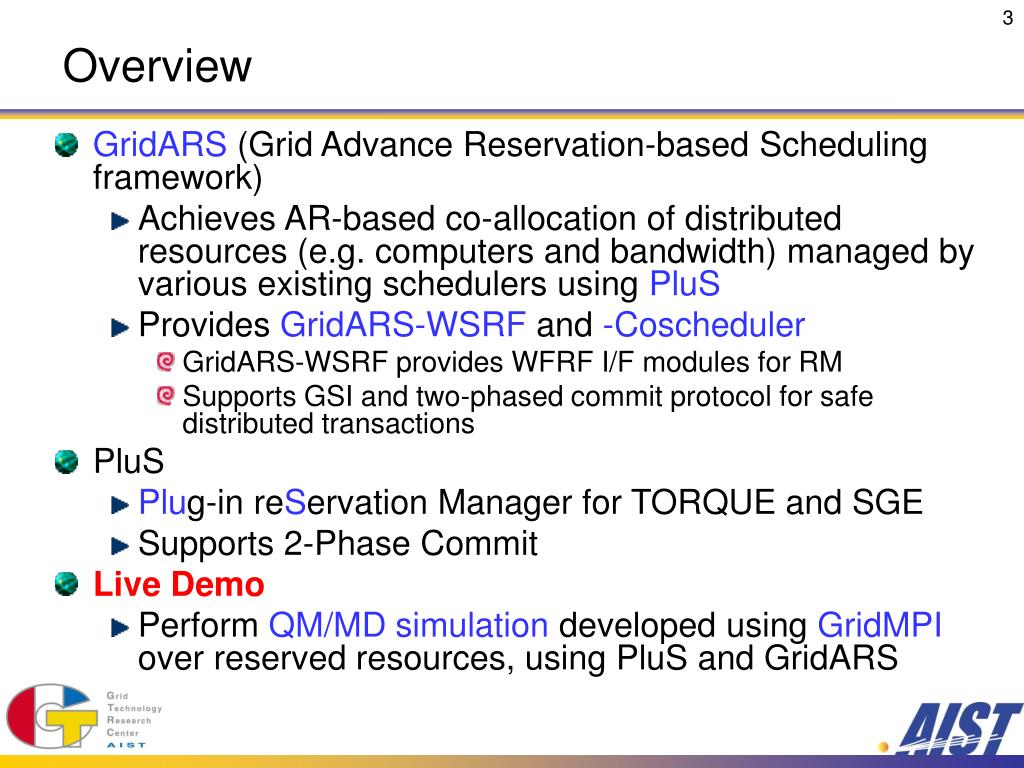This screenshot has width=1024, height=768.
Task: Click the globe bullet beside GridARS
Action: (x=66, y=145)
